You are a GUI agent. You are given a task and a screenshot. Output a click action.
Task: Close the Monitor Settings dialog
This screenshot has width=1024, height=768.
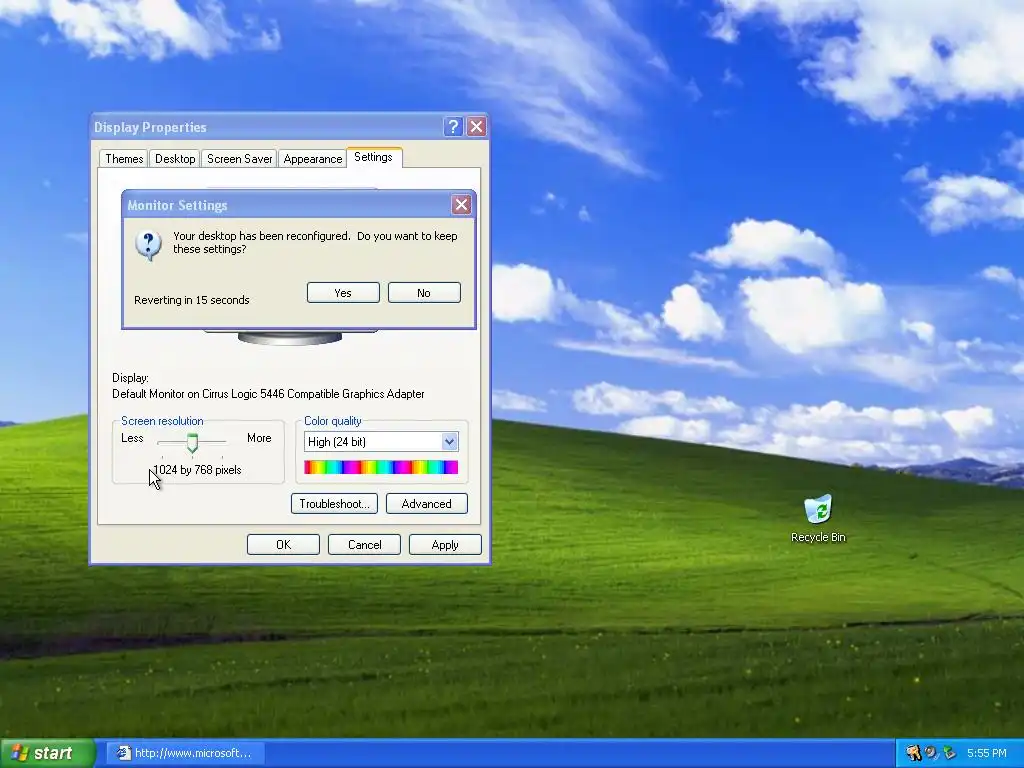(x=461, y=205)
